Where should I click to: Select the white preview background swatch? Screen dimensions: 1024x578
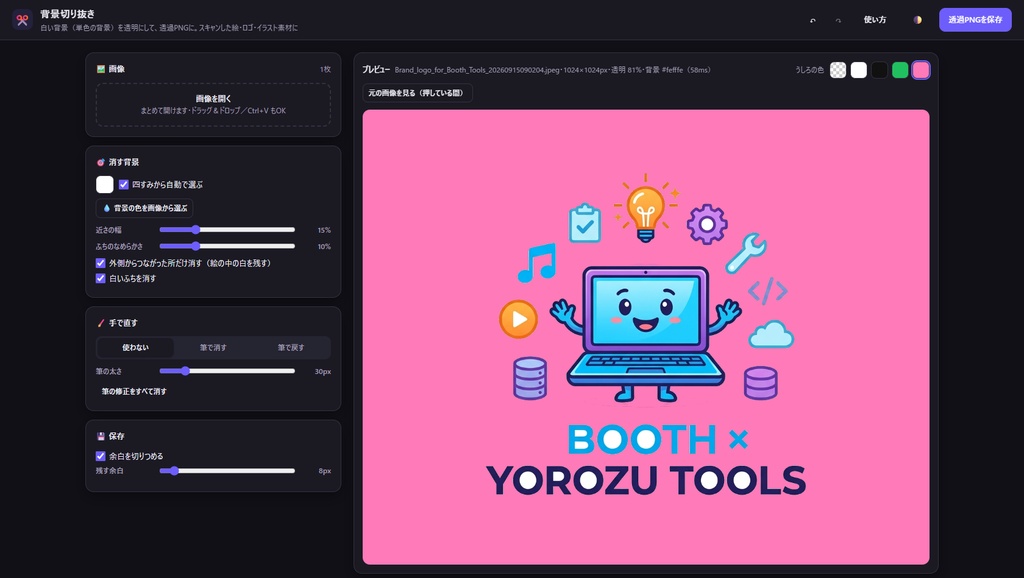point(859,70)
